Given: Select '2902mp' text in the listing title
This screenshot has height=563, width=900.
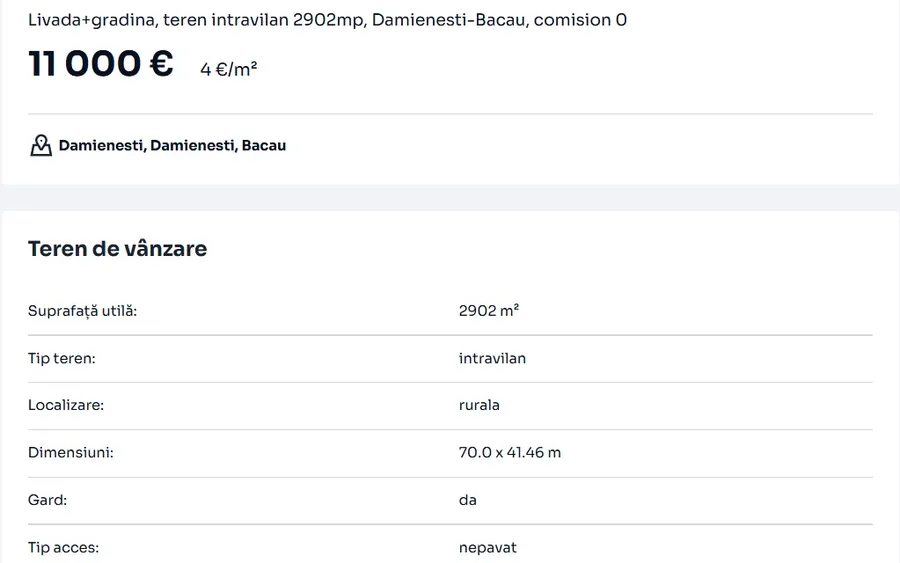Looking at the screenshot, I should click(329, 20).
